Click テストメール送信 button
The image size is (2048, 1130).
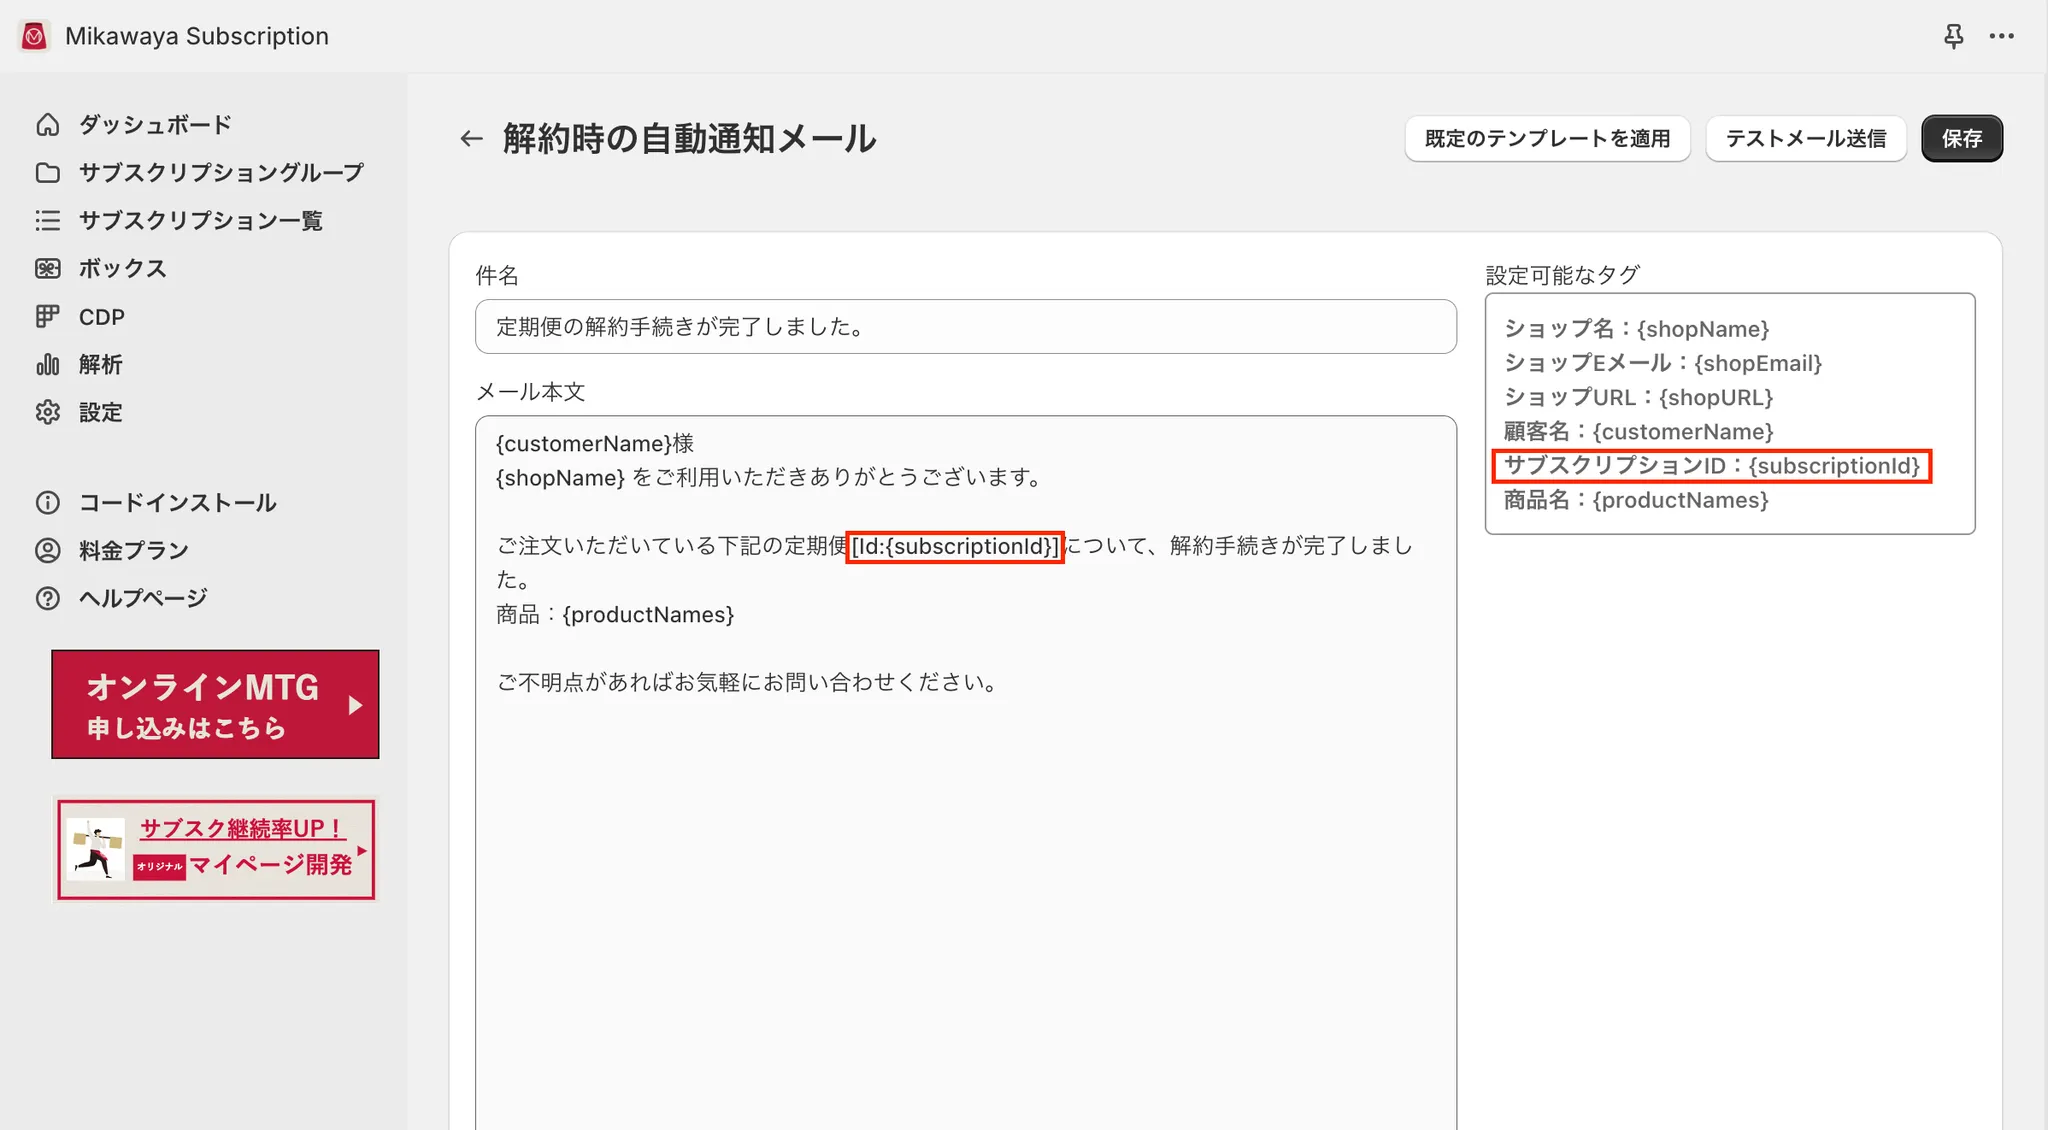(x=1805, y=139)
